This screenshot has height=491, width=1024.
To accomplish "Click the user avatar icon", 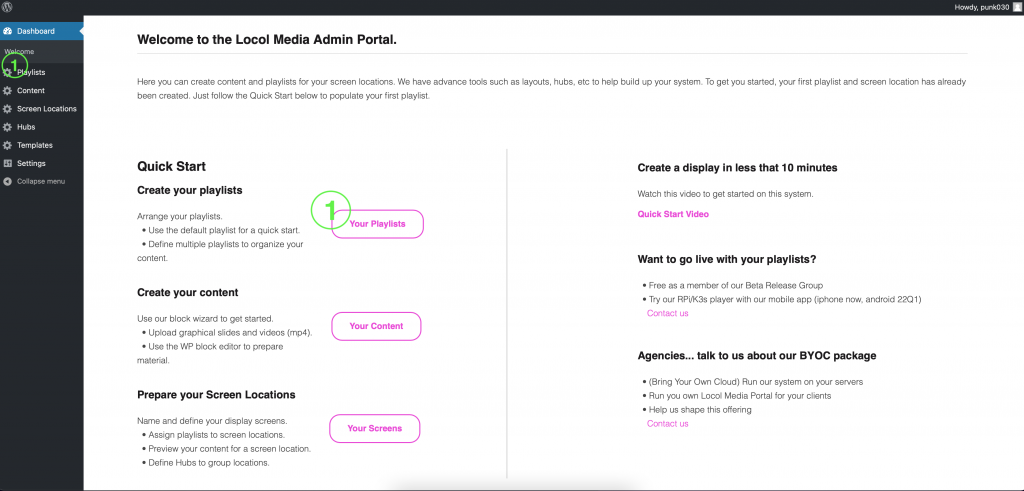I will click(x=1017, y=7).
